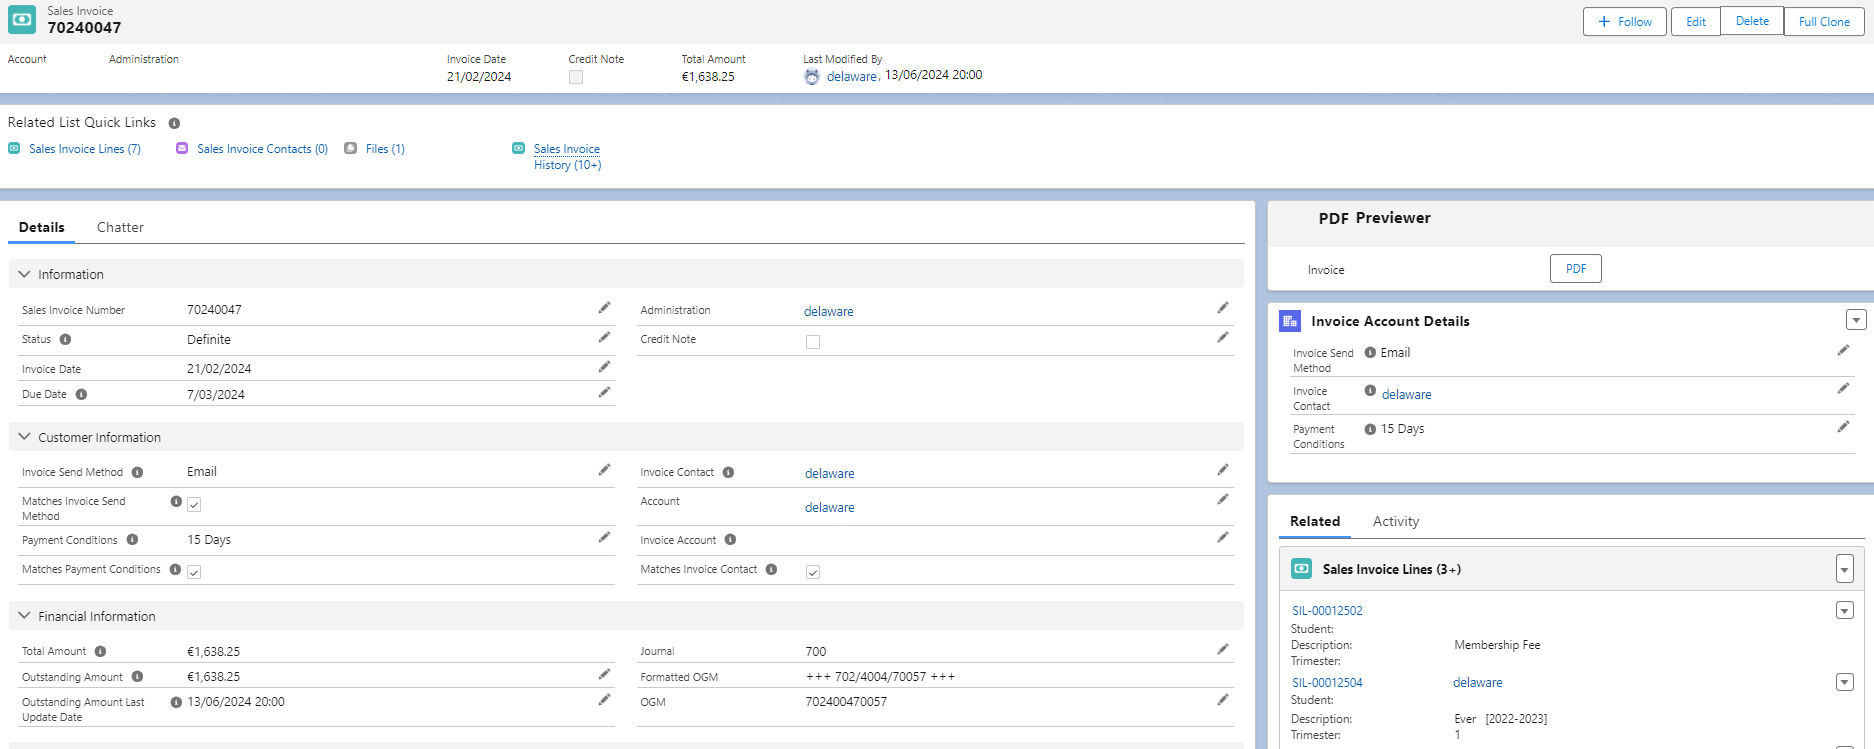Image resolution: width=1874 pixels, height=749 pixels.
Task: Click edit pencil for Payment Conditions in Invoice Account Details
Action: coord(1843,427)
